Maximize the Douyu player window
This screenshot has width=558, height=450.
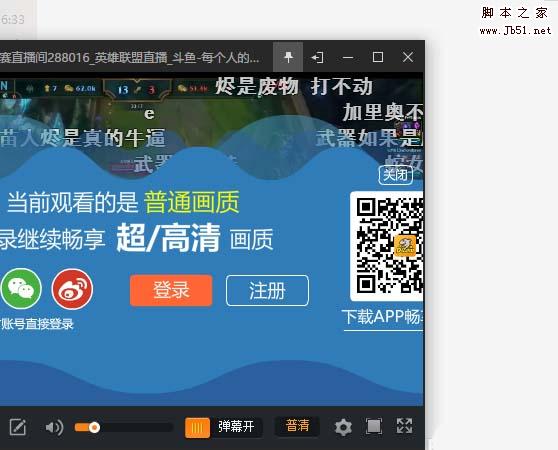(378, 57)
